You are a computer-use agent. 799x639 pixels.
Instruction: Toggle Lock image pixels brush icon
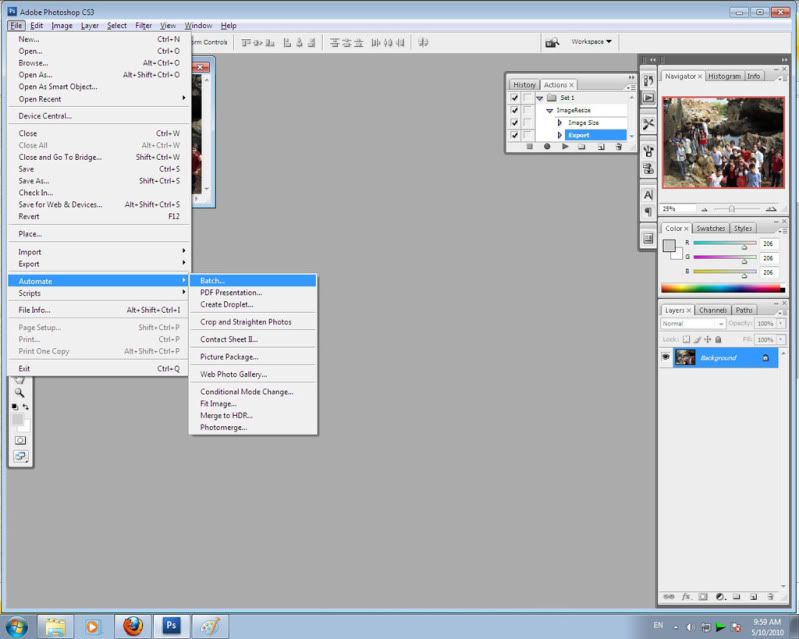click(x=697, y=339)
